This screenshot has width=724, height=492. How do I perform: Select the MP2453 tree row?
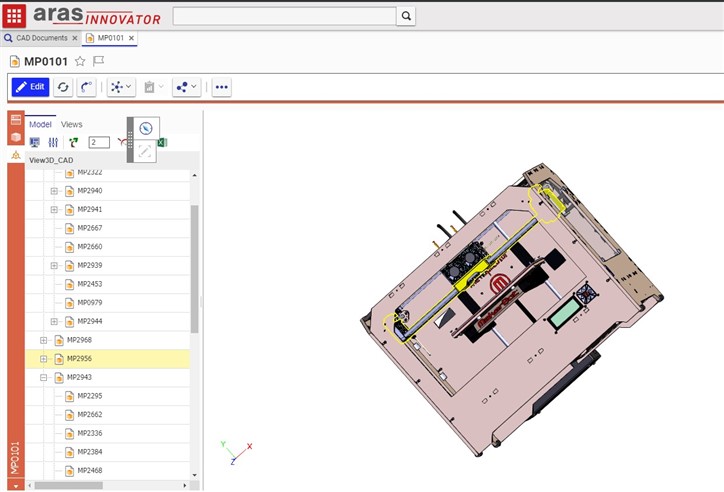(x=107, y=284)
